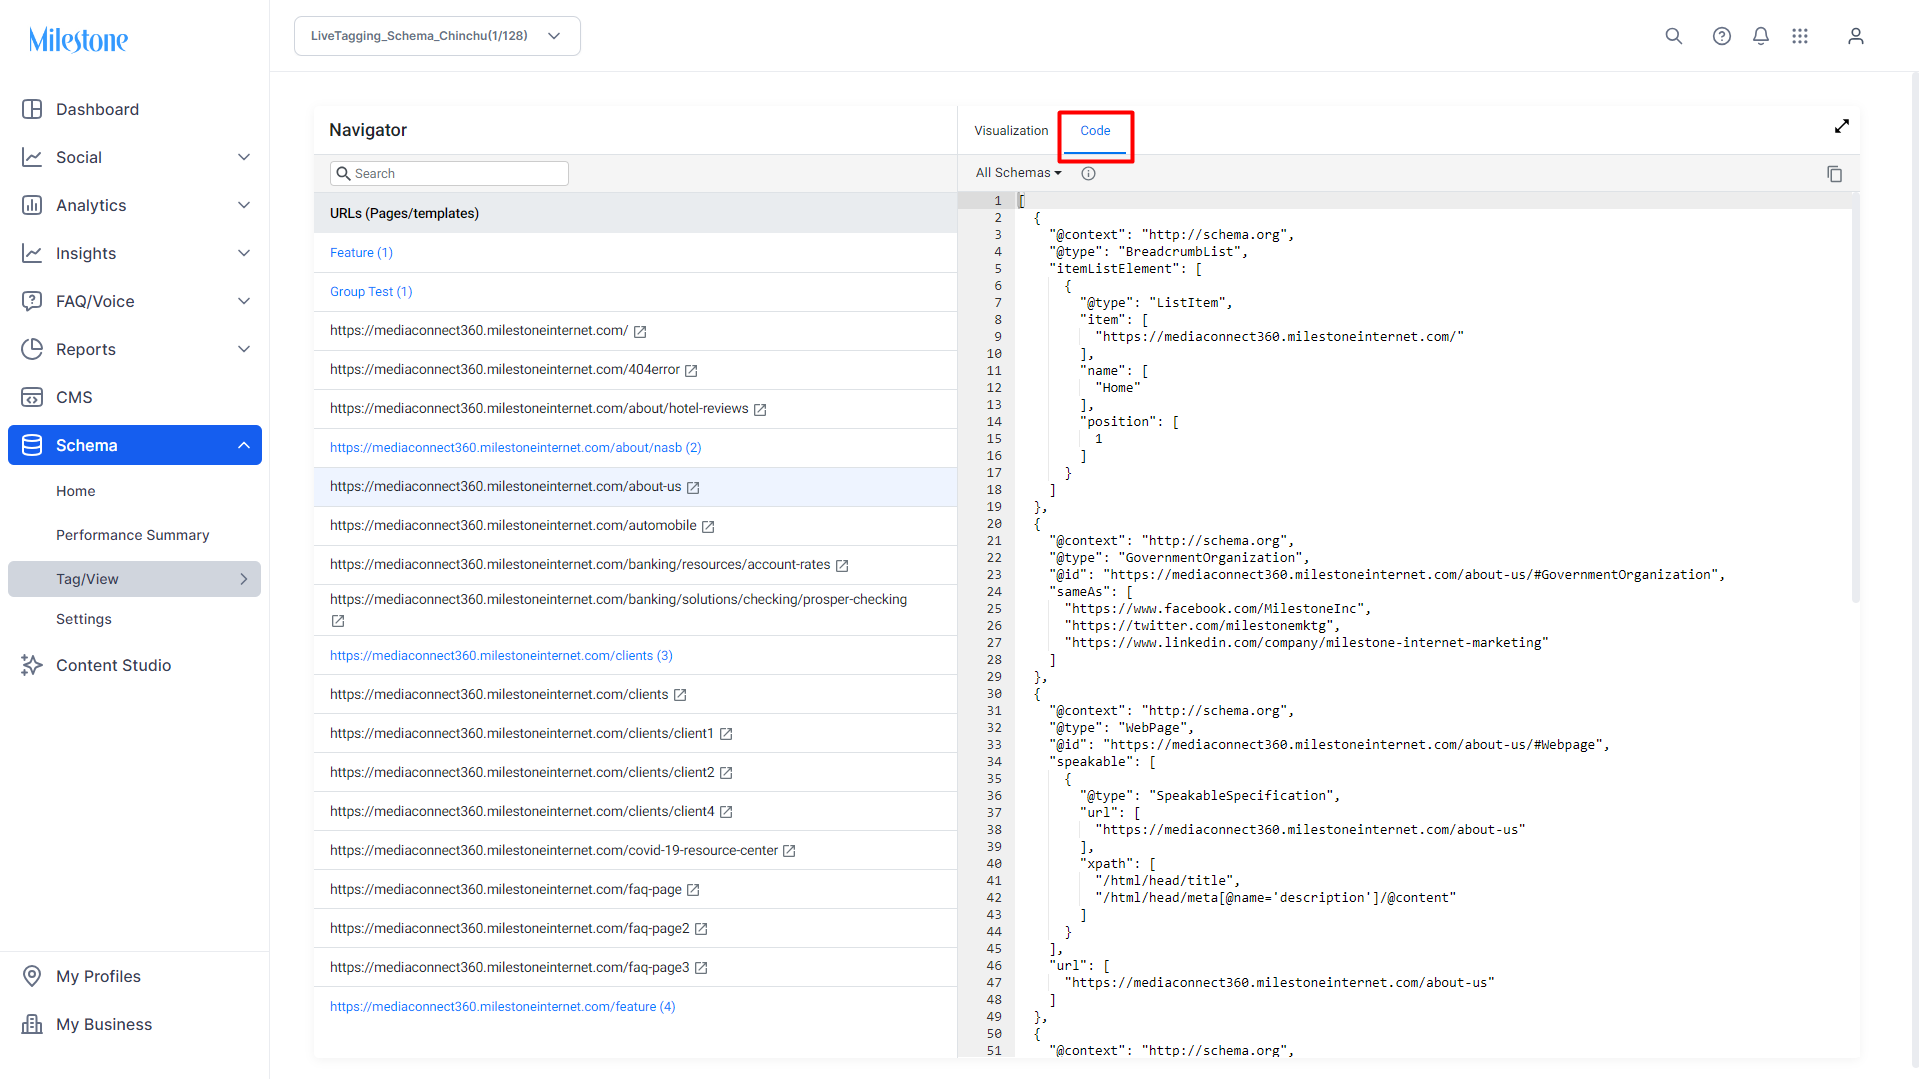Screen dimensions: 1919x1079
Task: Open external link icon for account-rates URL
Action: [x=842, y=565]
